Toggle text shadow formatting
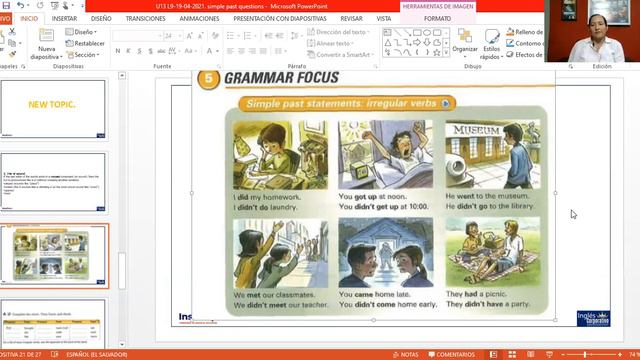The image size is (640, 360). (150, 51)
